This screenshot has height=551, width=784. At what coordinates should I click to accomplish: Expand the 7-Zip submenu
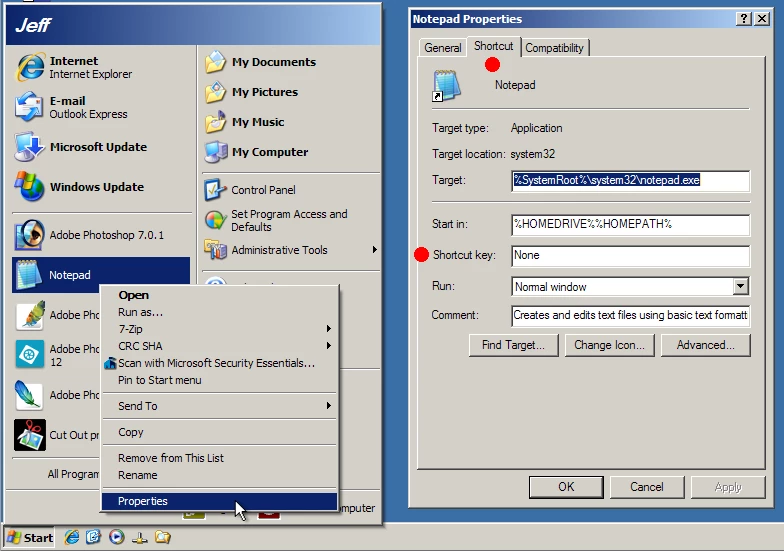click(328, 328)
